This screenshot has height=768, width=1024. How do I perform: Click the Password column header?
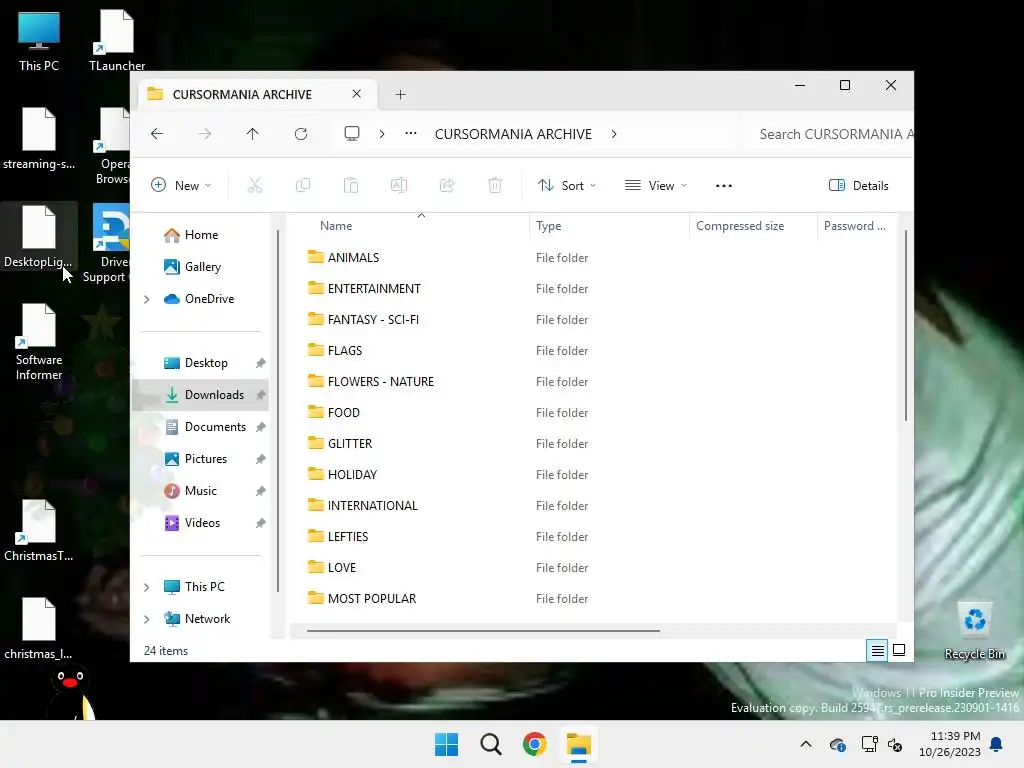click(856, 226)
